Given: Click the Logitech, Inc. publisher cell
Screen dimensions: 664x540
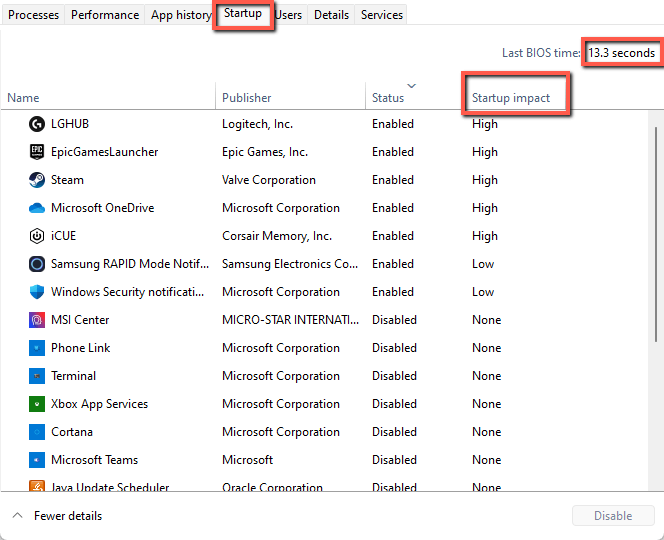Looking at the screenshot, I should 257,124.
